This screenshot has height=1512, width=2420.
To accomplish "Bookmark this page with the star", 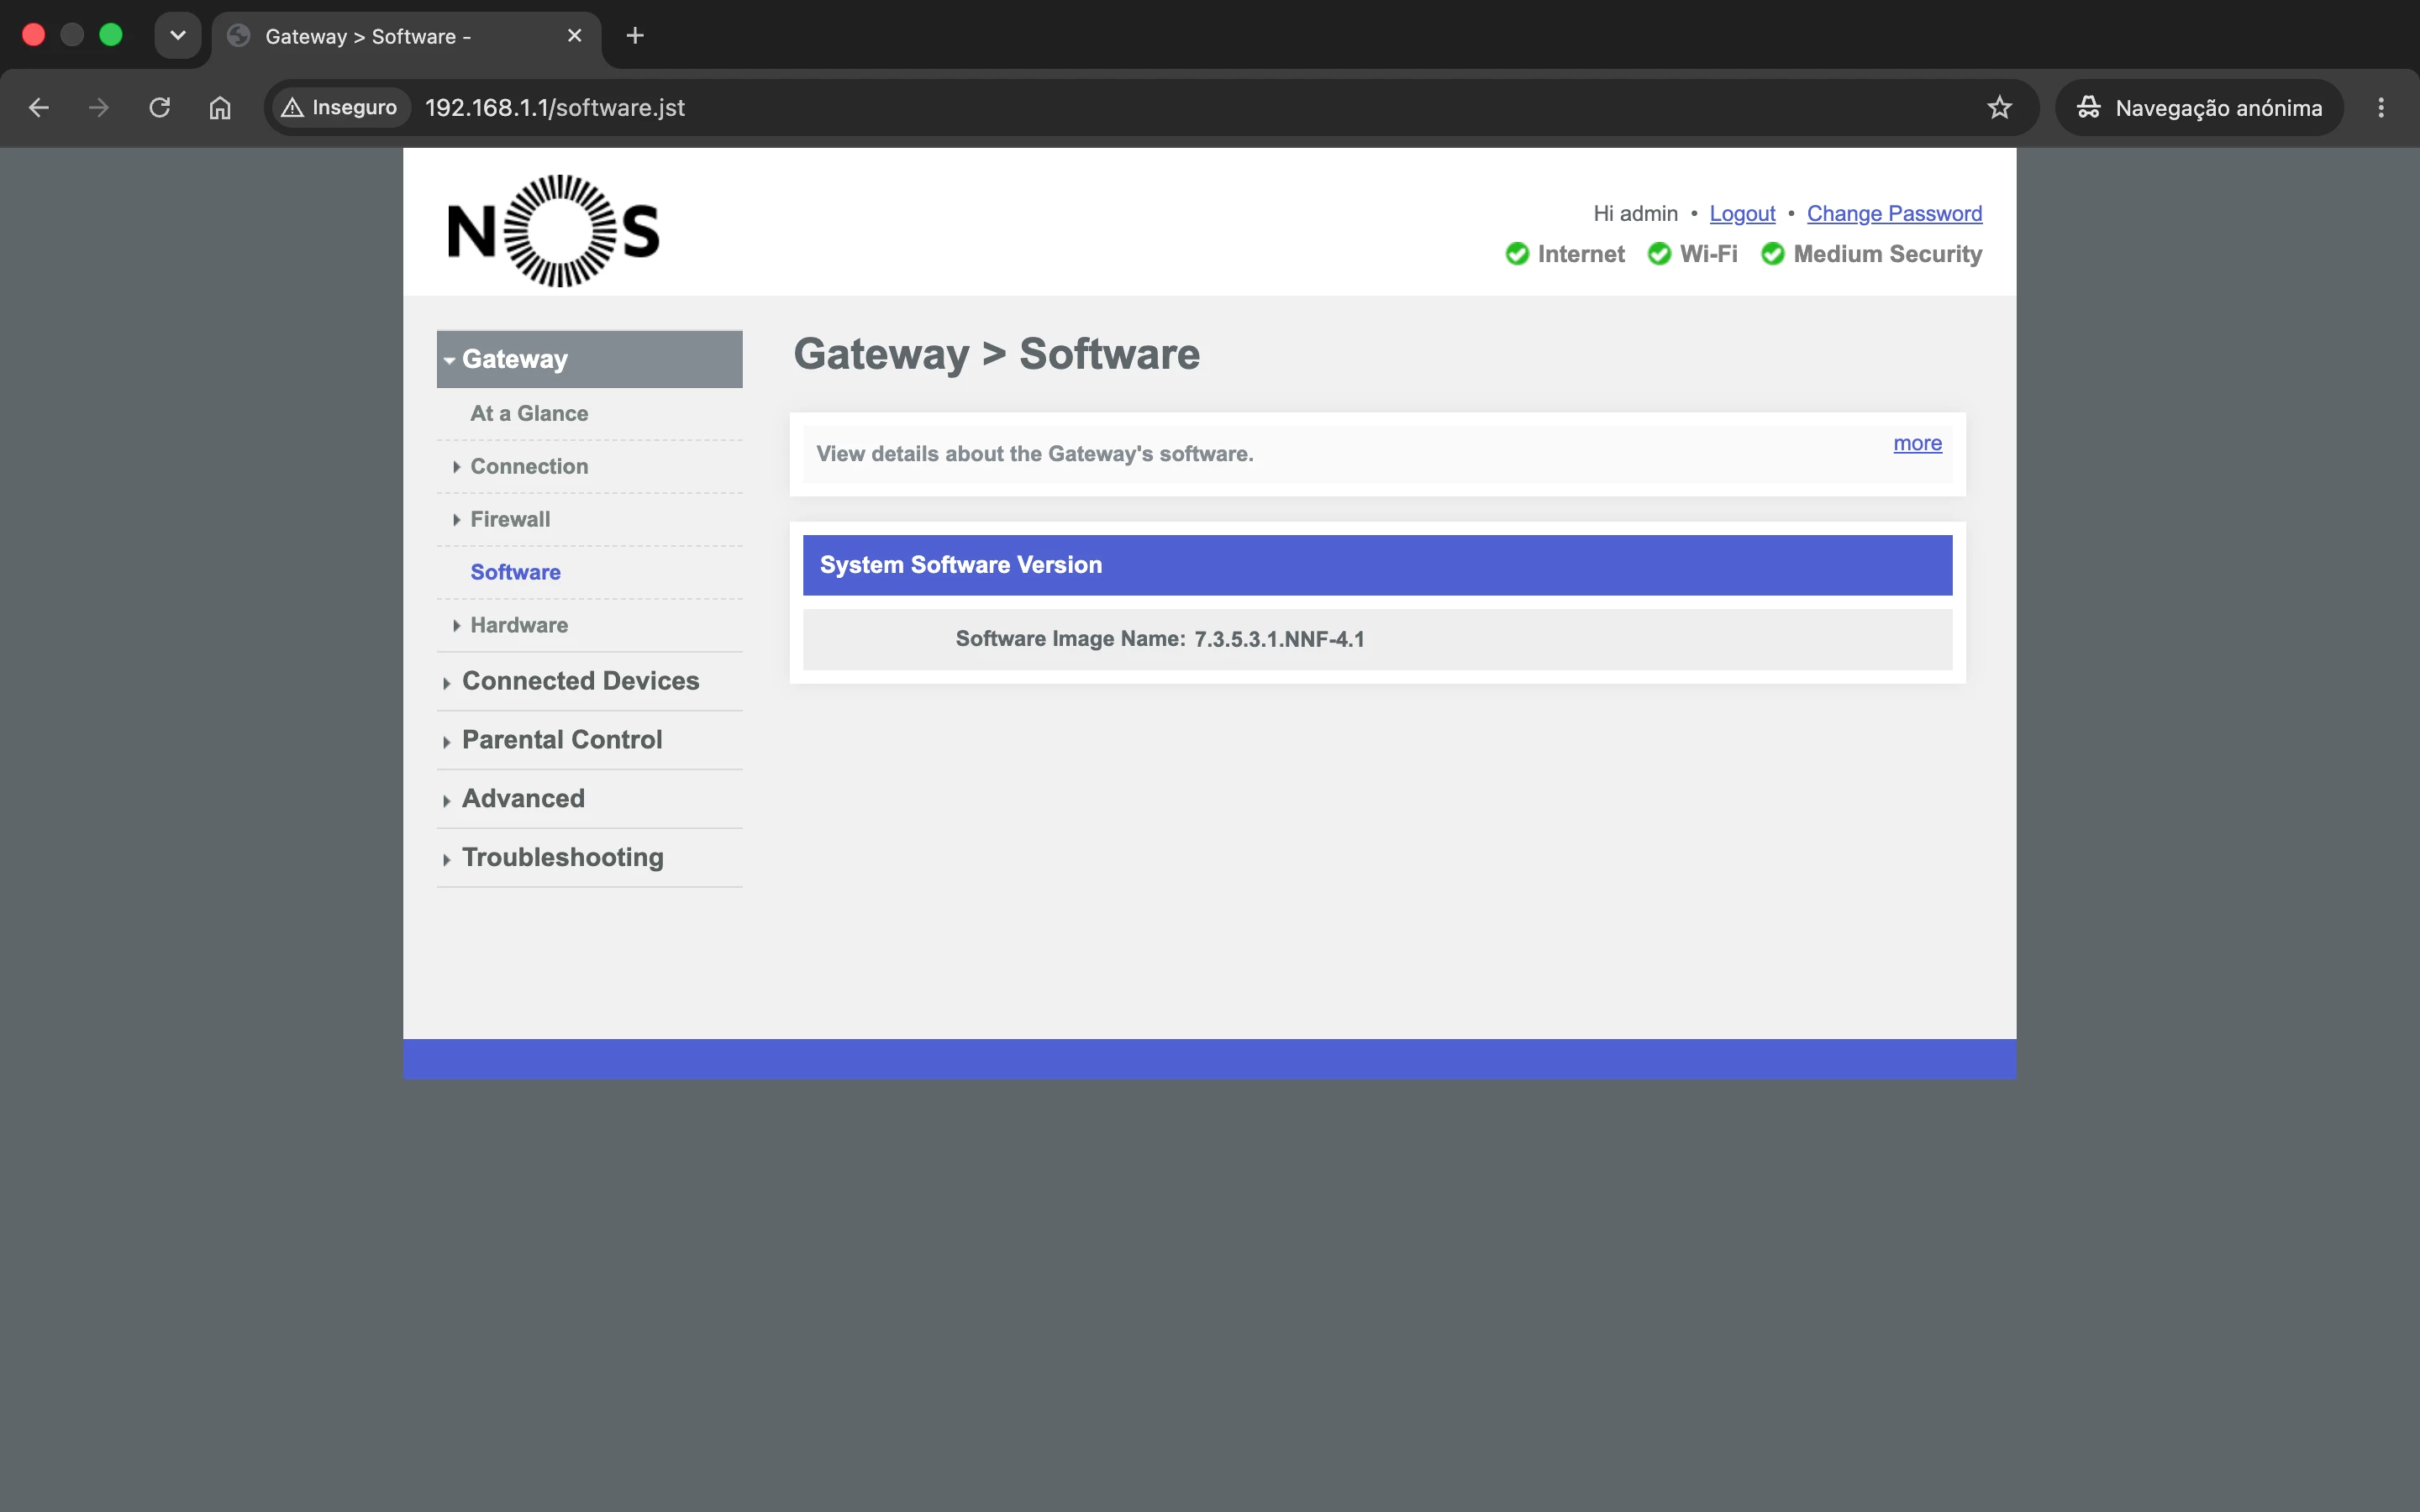I will pos(1999,107).
